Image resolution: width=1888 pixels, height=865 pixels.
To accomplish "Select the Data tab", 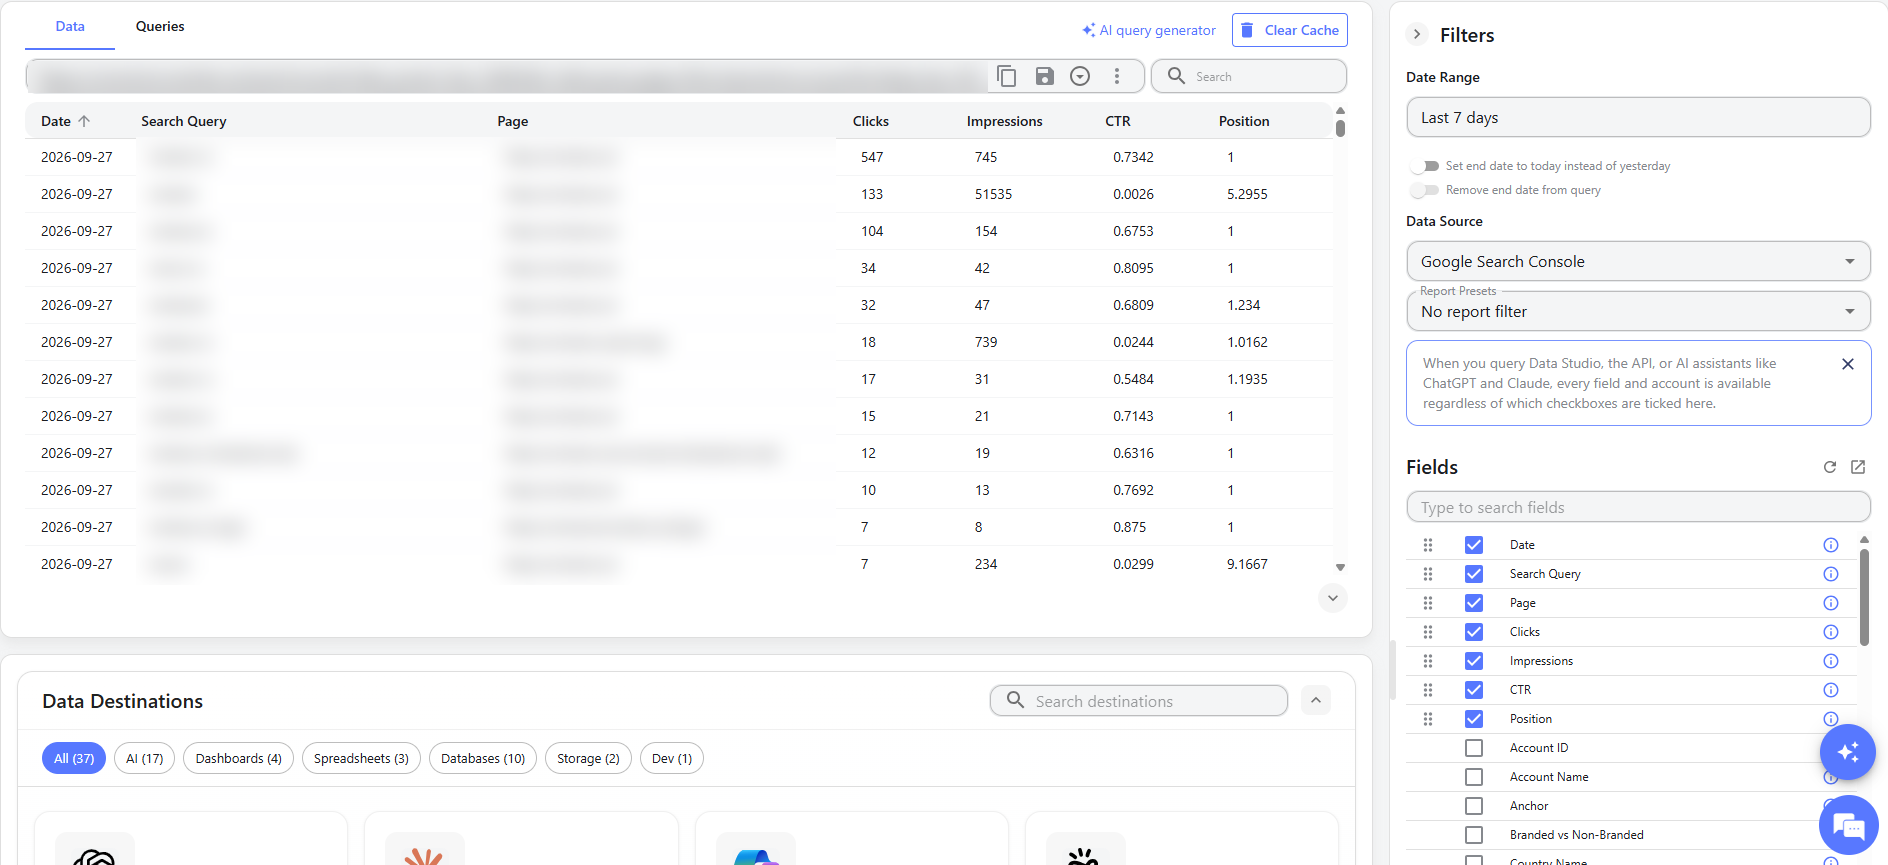I will (70, 26).
